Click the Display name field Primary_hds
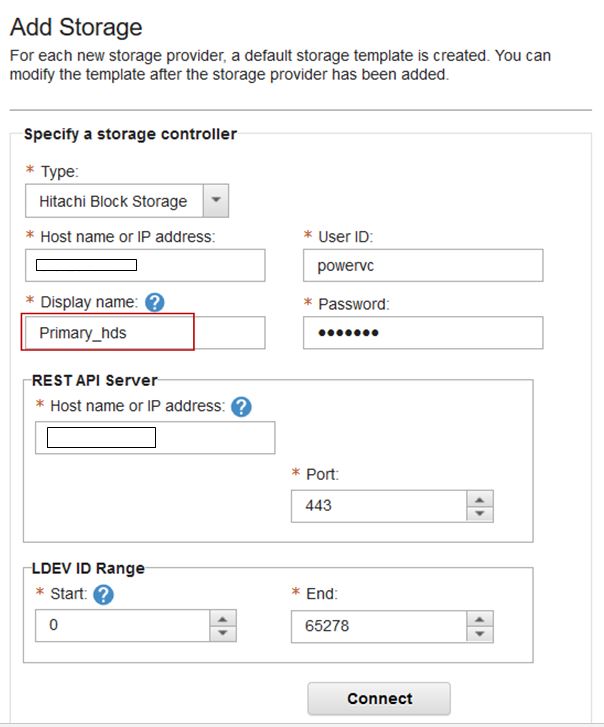The height and width of the screenshot is (727, 604). [x=145, y=333]
